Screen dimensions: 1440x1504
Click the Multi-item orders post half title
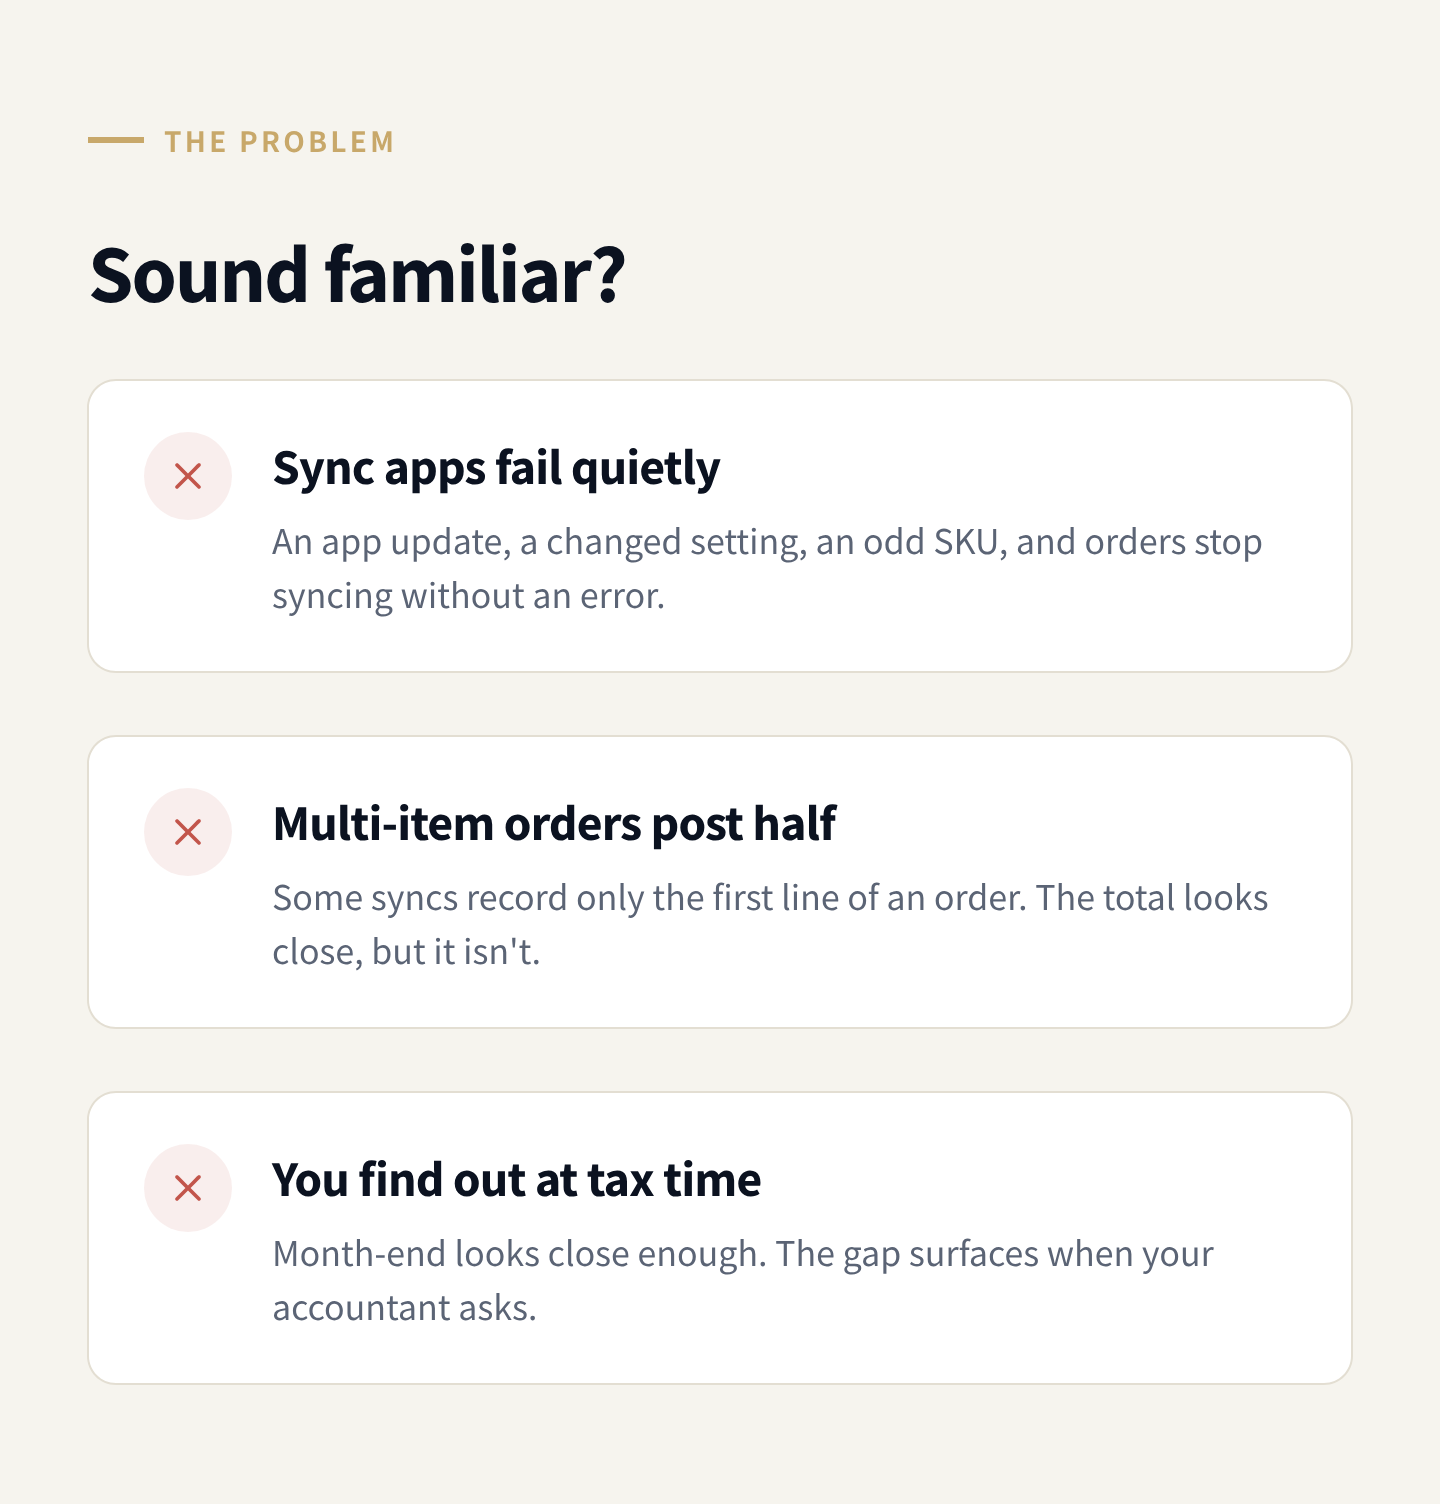coord(554,824)
